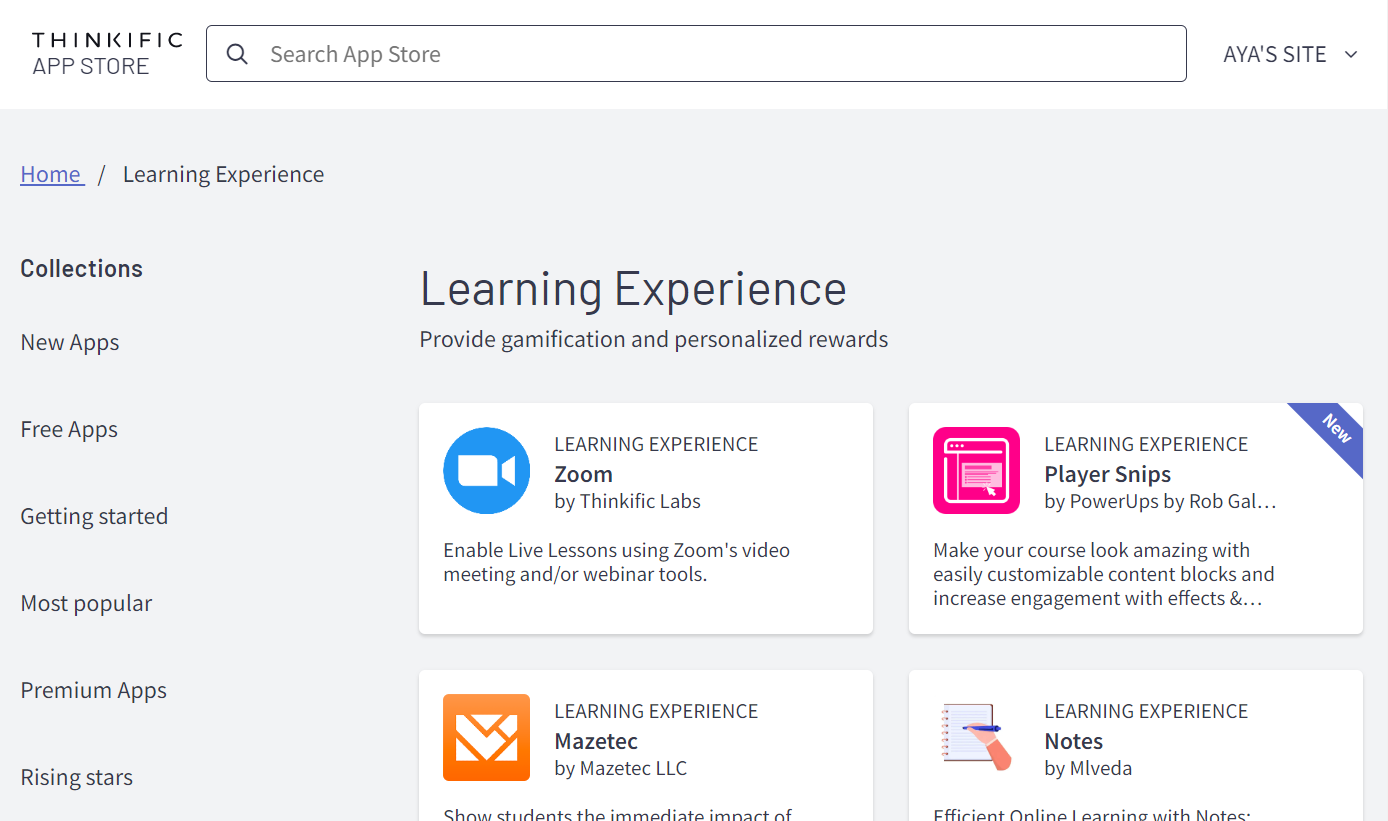The height and width of the screenshot is (821, 1388).
Task: Click the Thinkific App Store logo
Action: [107, 54]
